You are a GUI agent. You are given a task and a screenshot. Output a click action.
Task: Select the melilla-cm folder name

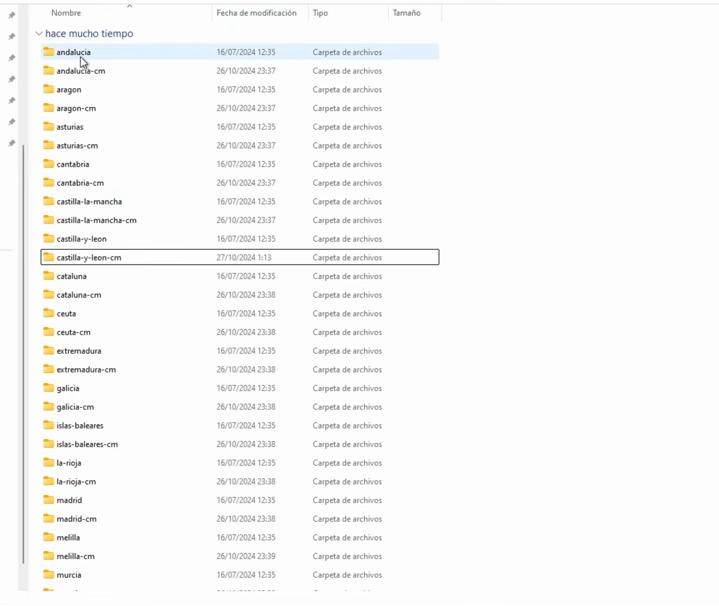tap(76, 556)
